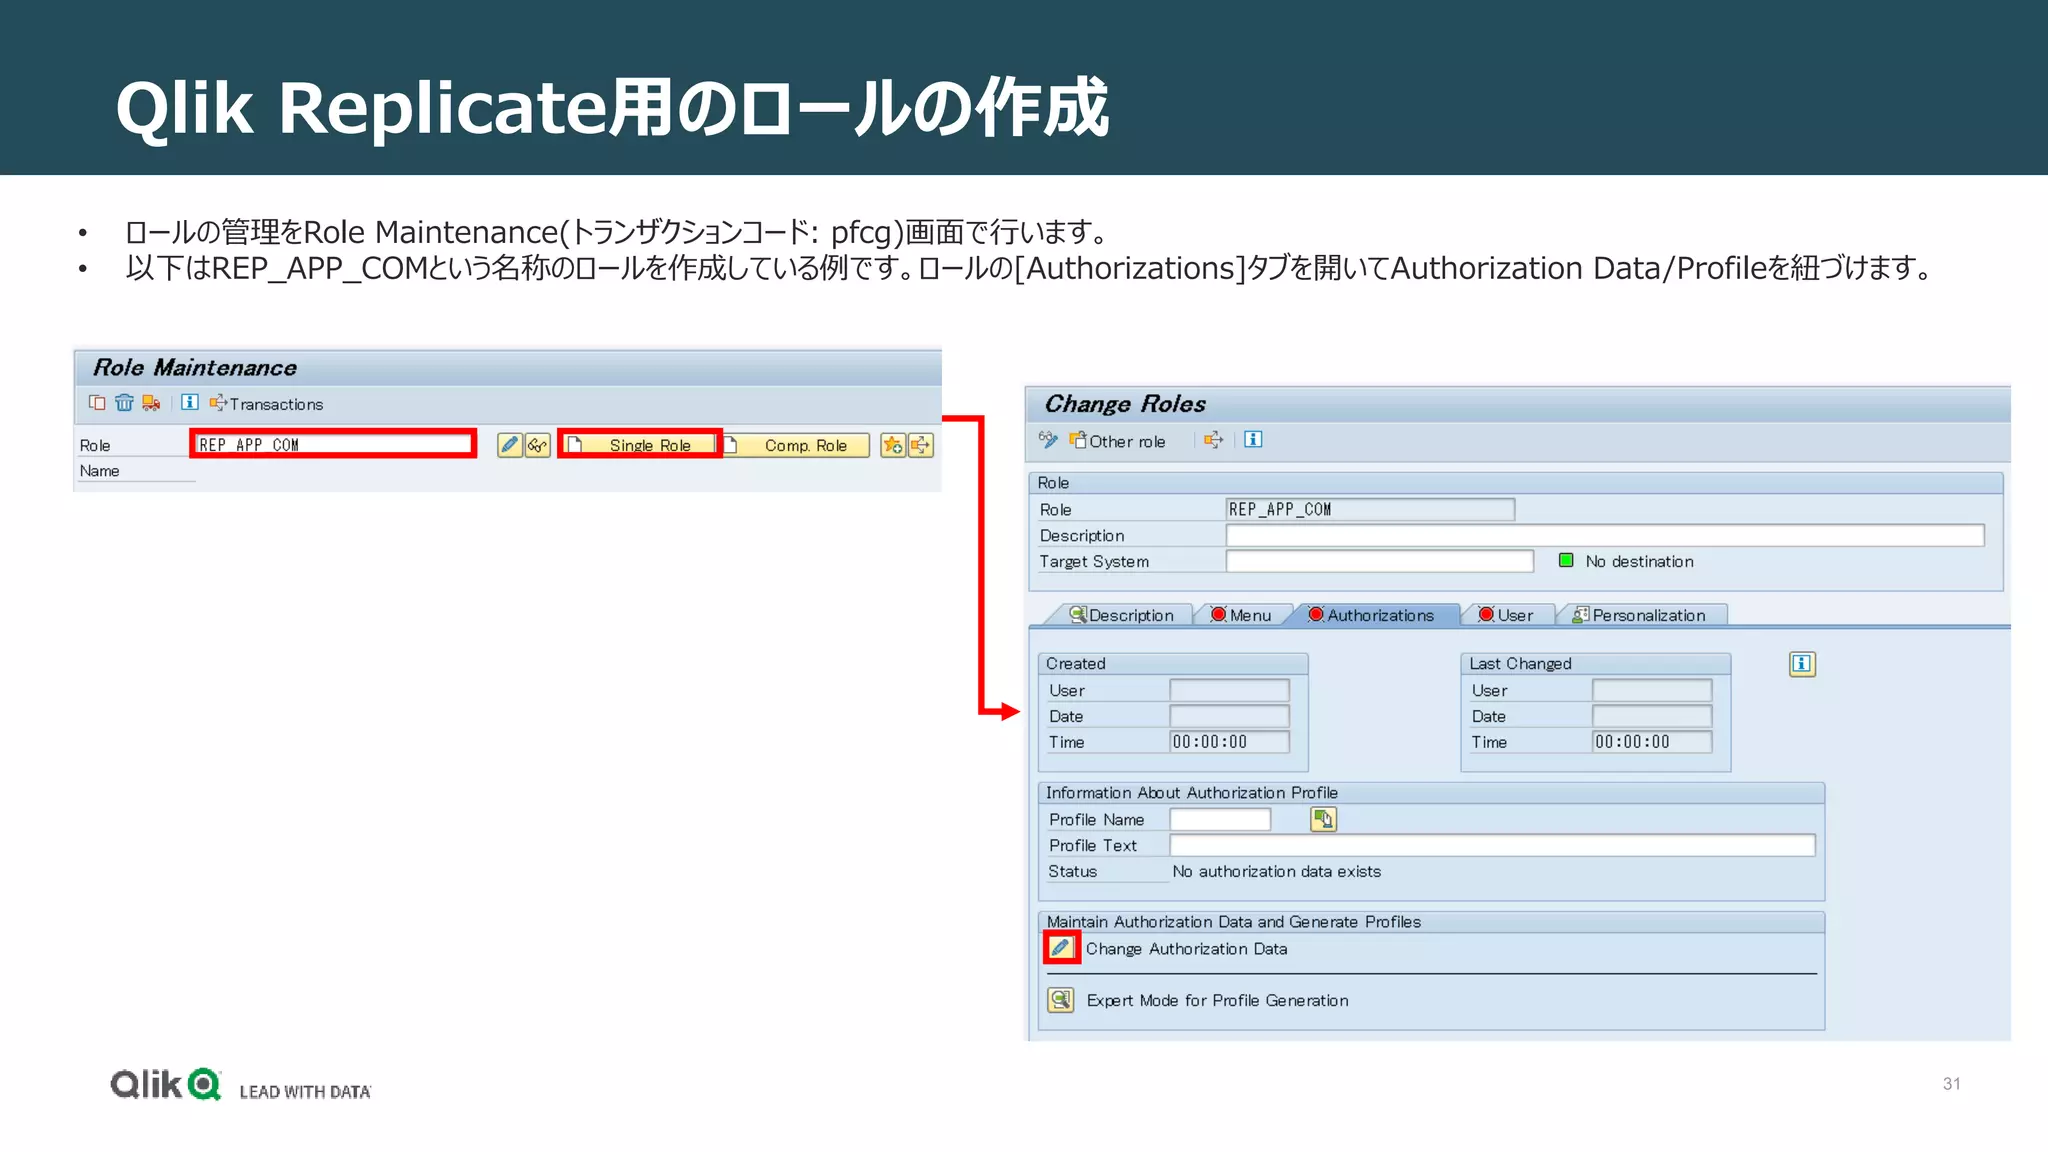Viewport: 2048px width, 1152px height.
Task: Click 'No authorization data exists' status text
Action: click(x=1276, y=871)
